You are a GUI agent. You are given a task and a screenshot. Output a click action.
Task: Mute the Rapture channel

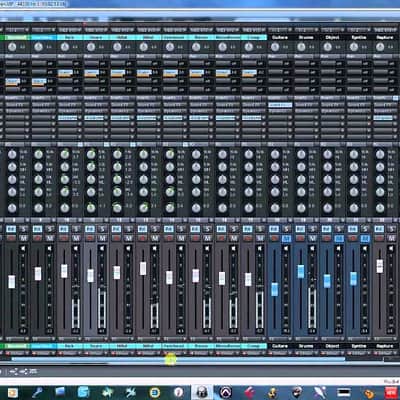coord(392,238)
